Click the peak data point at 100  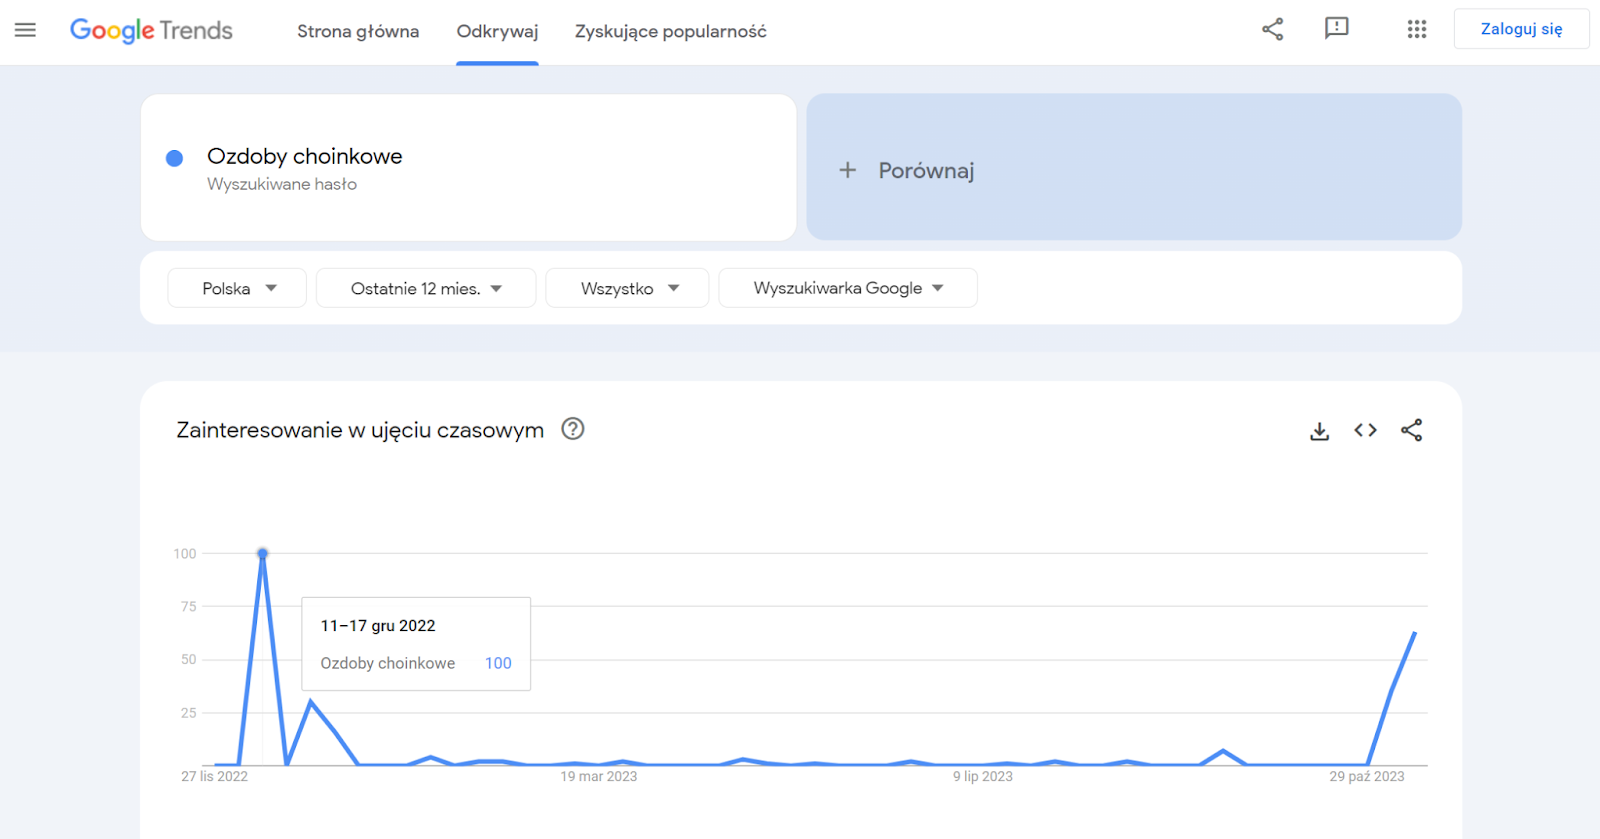262,553
